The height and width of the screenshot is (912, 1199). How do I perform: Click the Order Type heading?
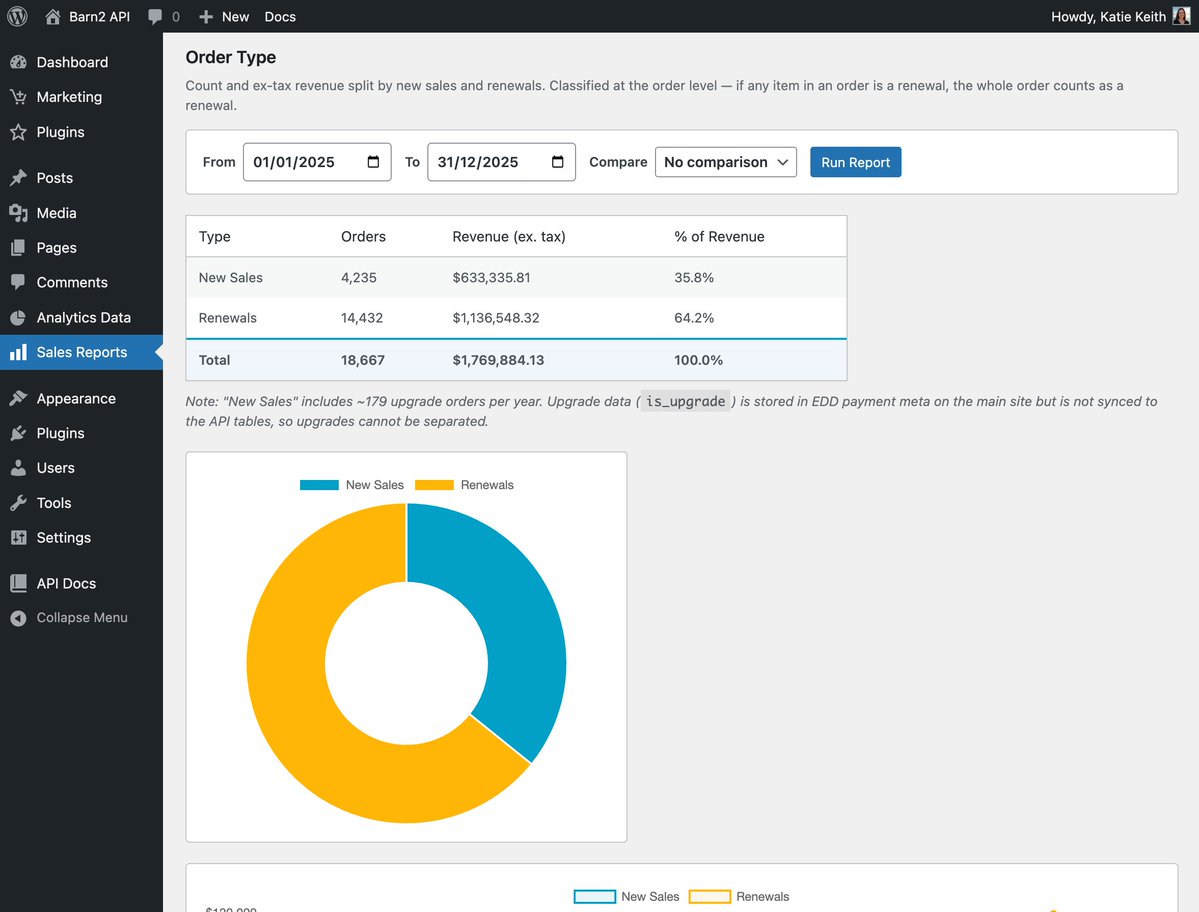[231, 57]
